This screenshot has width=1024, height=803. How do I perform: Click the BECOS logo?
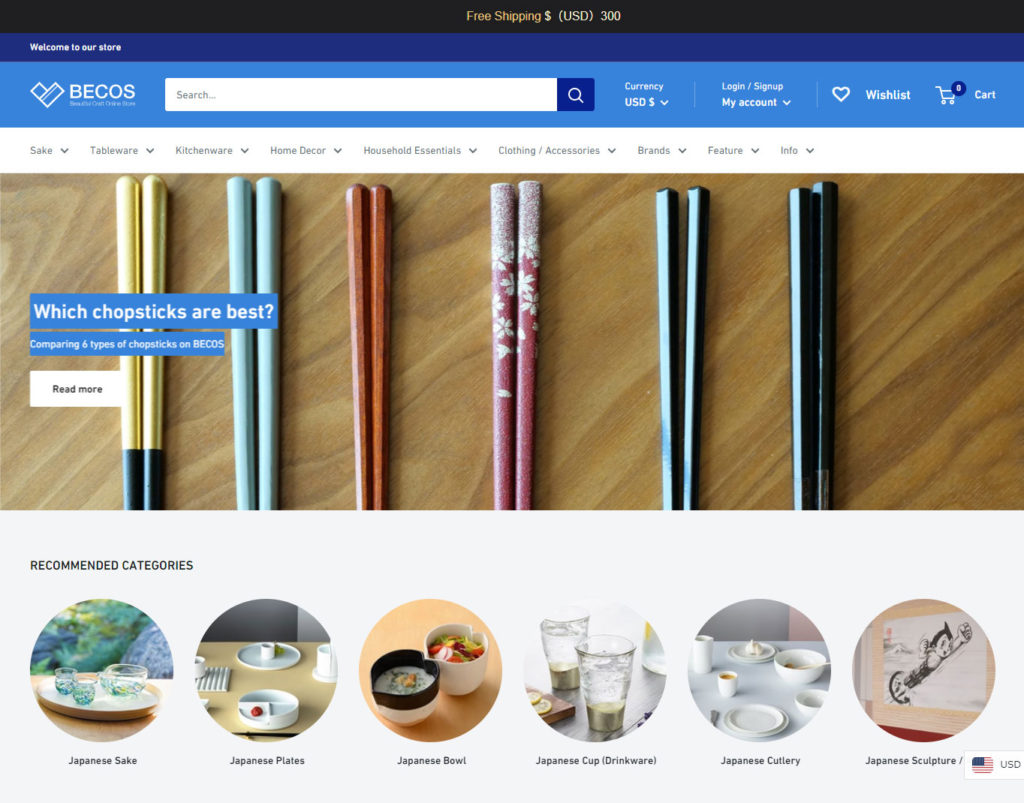[x=83, y=94]
